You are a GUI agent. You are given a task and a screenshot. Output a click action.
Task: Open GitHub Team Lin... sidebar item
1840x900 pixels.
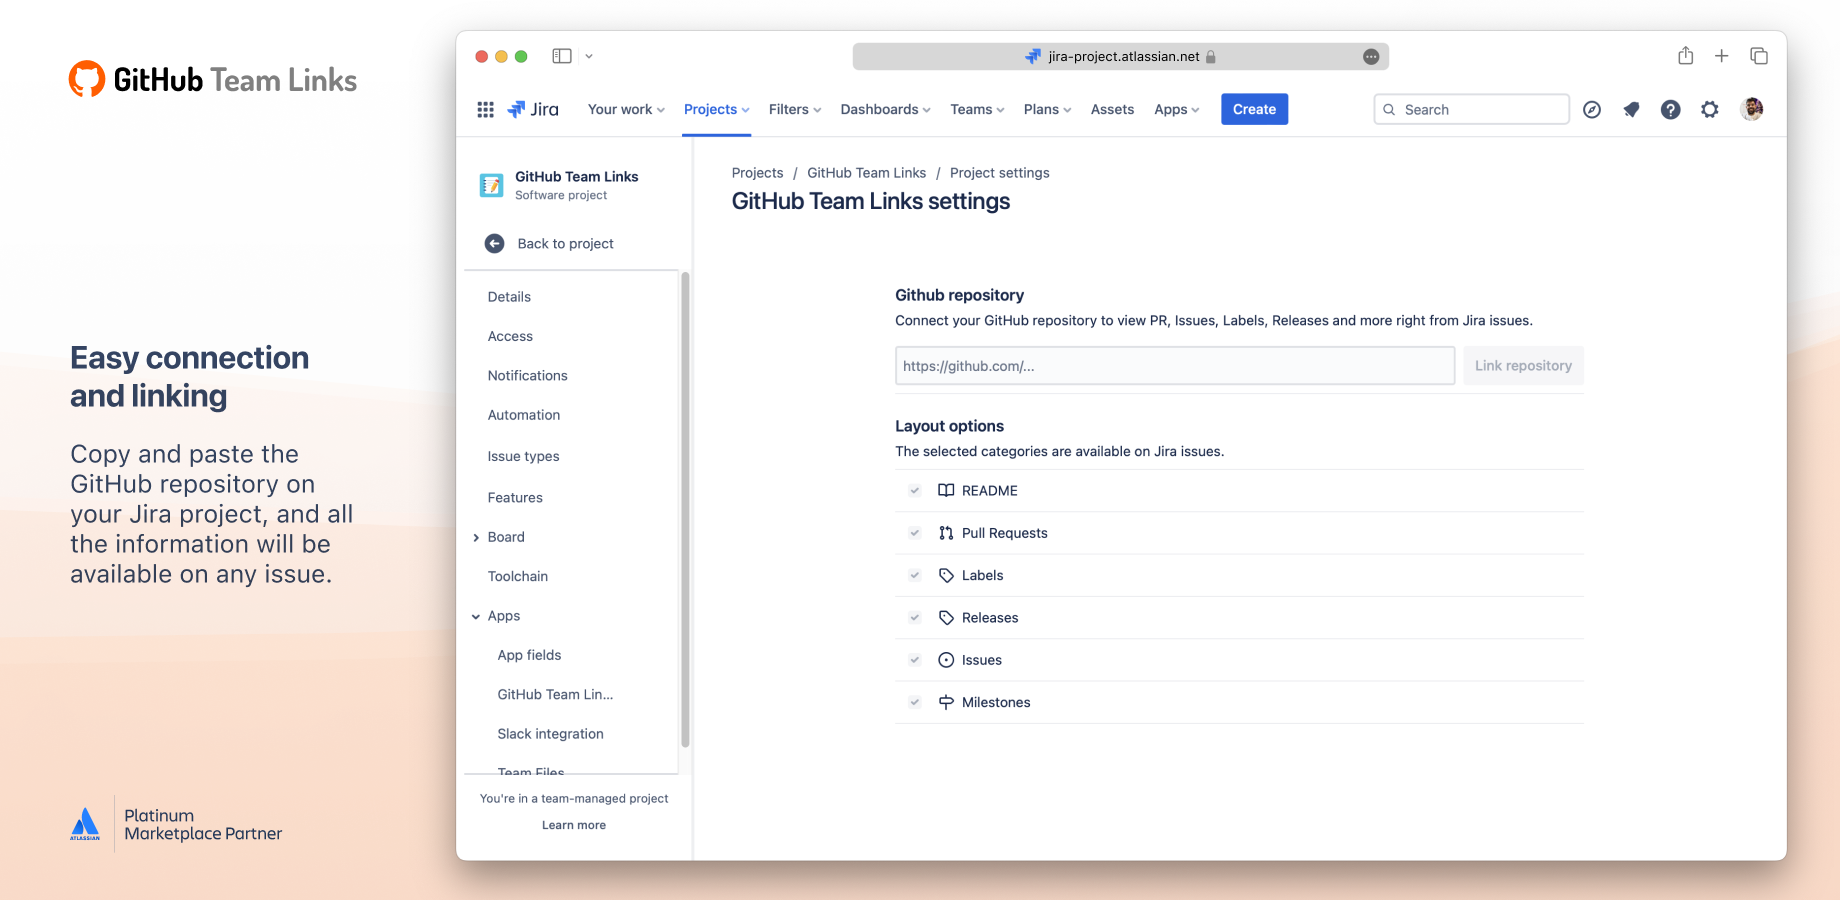coord(555,694)
